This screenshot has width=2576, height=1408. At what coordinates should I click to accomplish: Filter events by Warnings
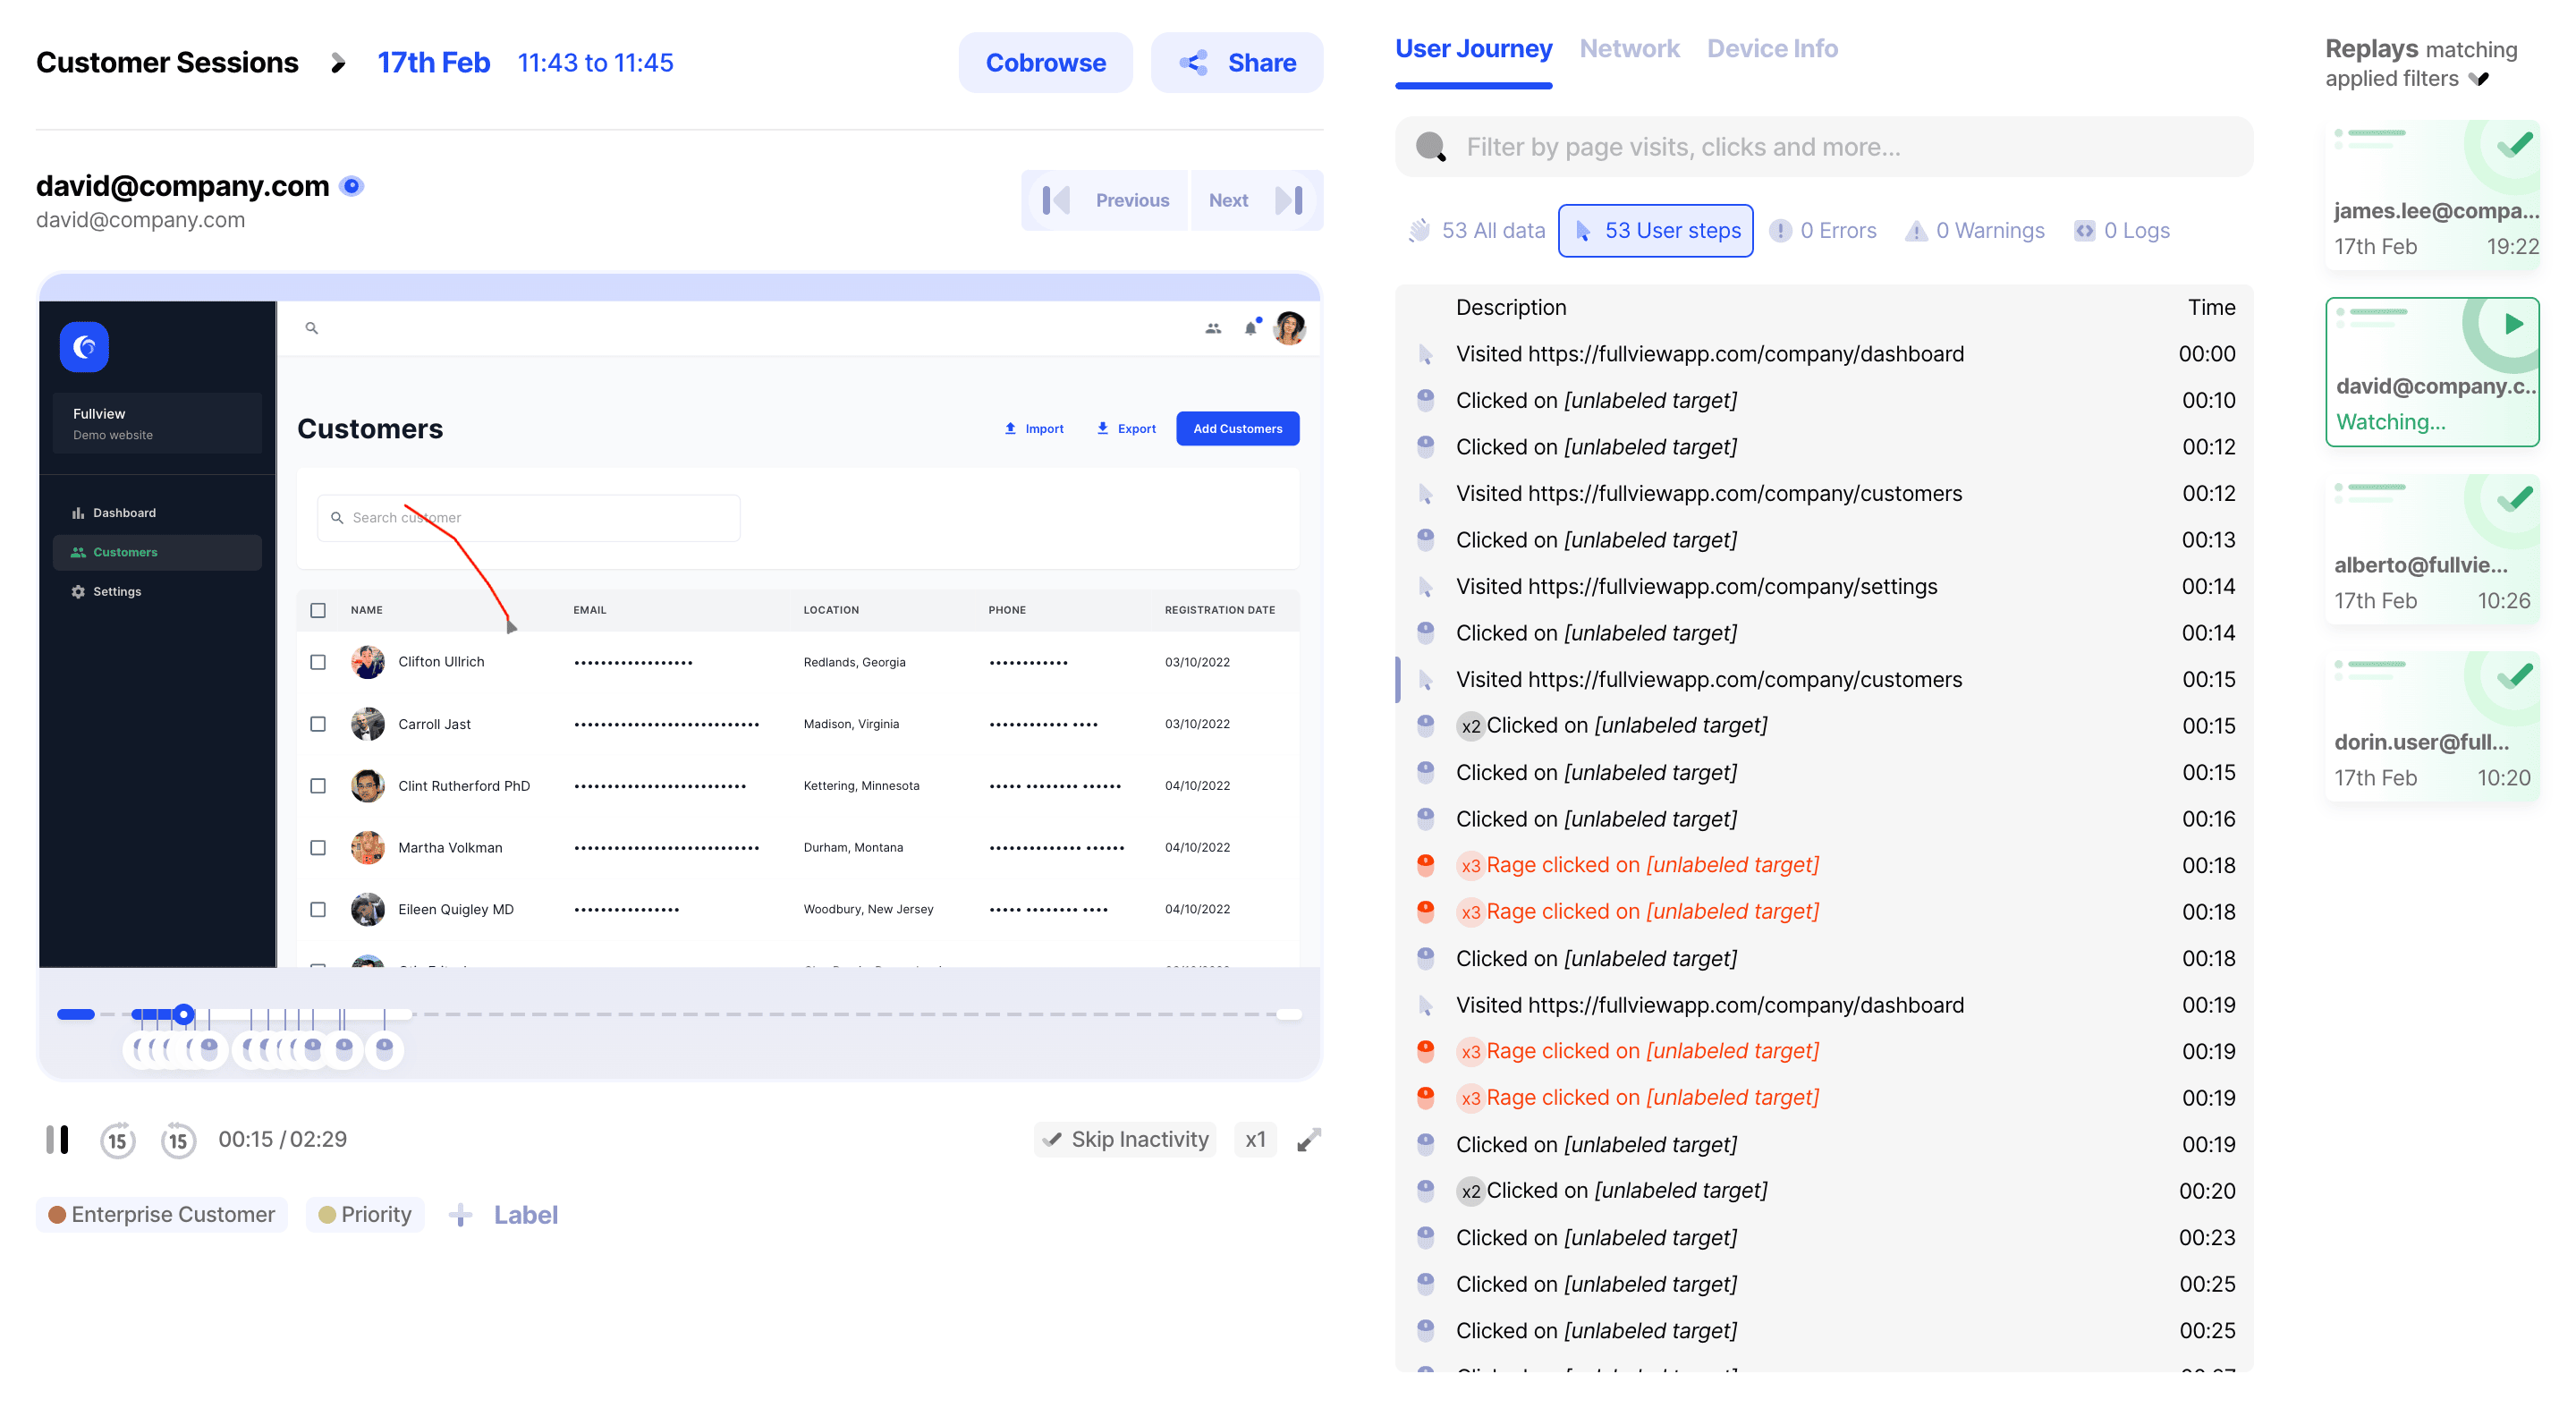1973,230
